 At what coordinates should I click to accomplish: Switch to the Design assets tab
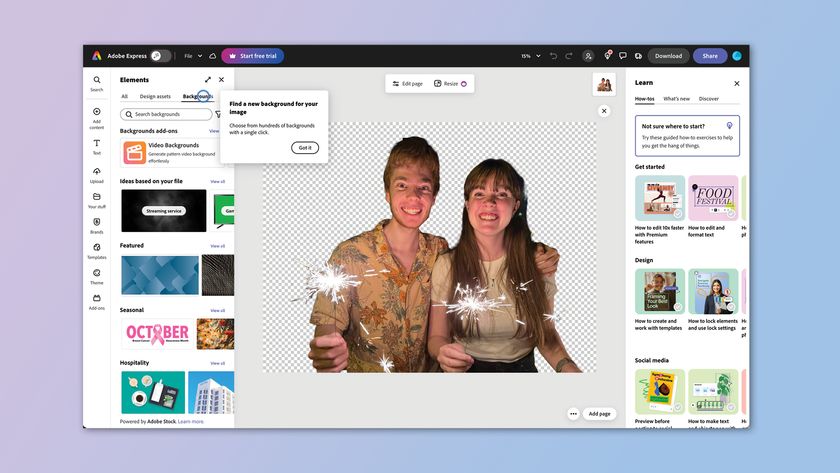coord(155,96)
